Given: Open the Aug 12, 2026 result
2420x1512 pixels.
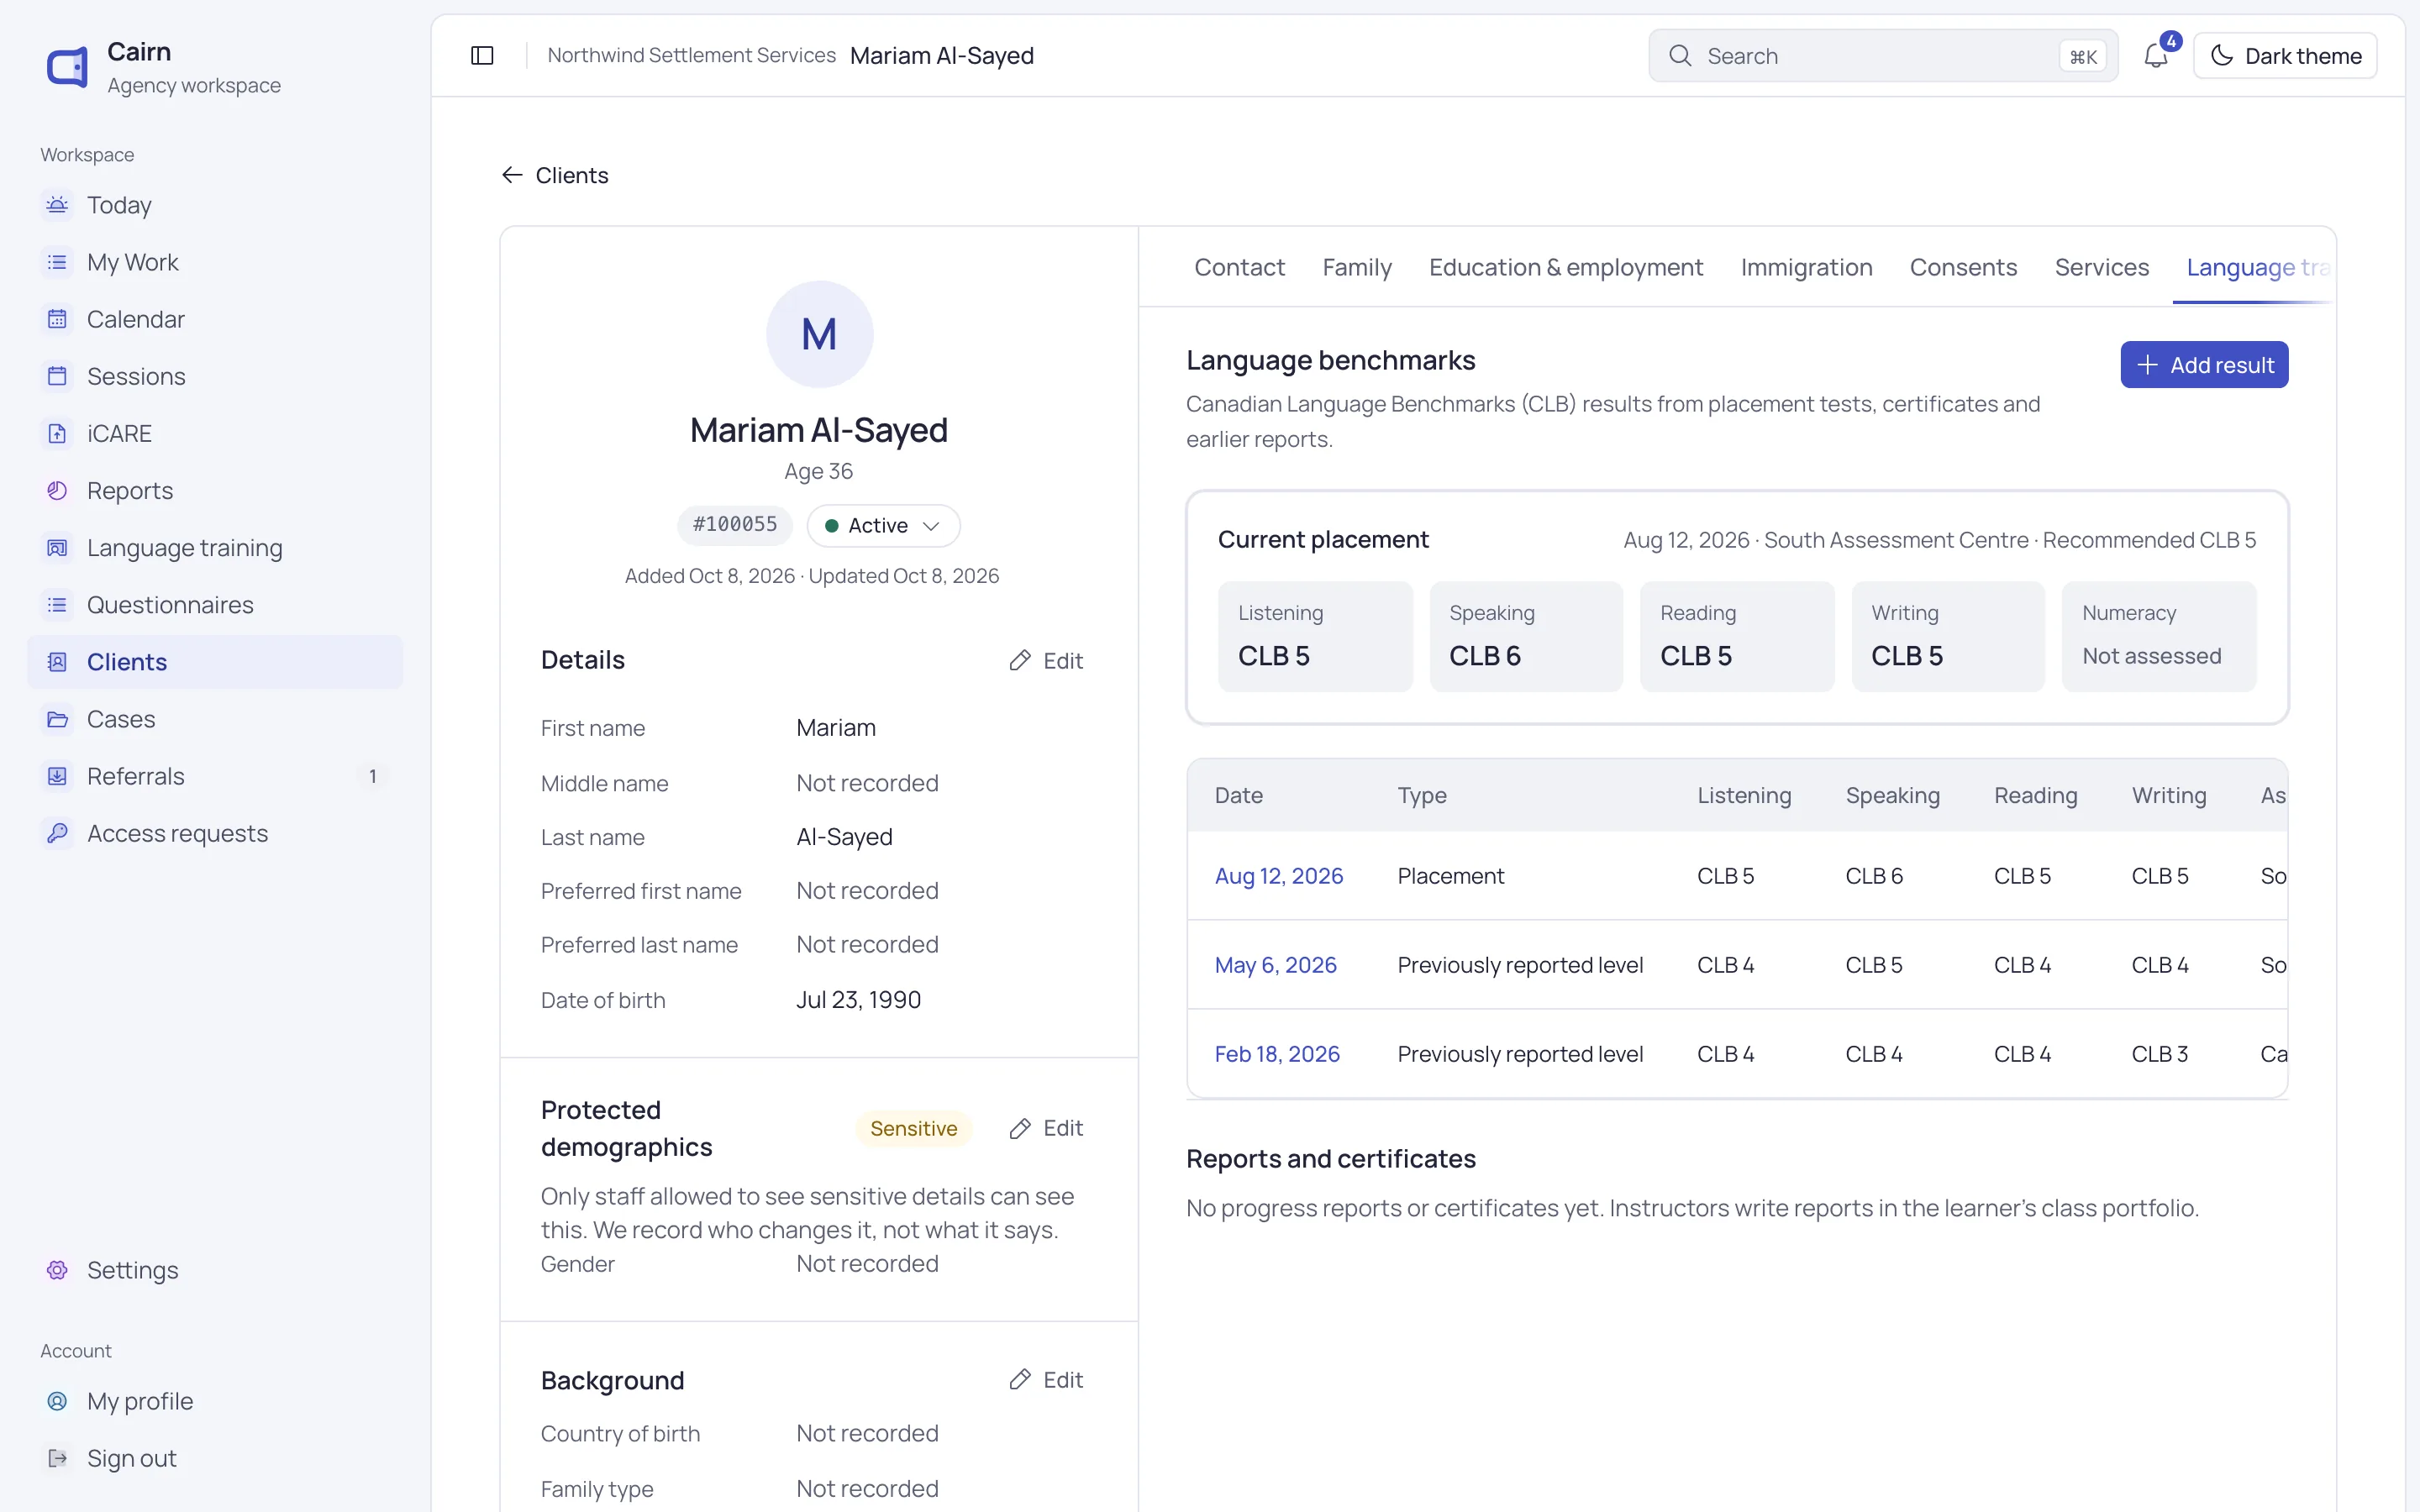Looking at the screenshot, I should pyautogui.click(x=1279, y=876).
